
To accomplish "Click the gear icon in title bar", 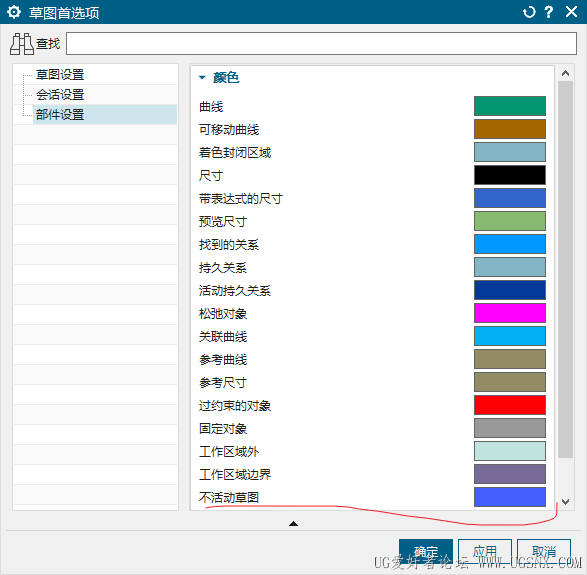I will click(14, 12).
